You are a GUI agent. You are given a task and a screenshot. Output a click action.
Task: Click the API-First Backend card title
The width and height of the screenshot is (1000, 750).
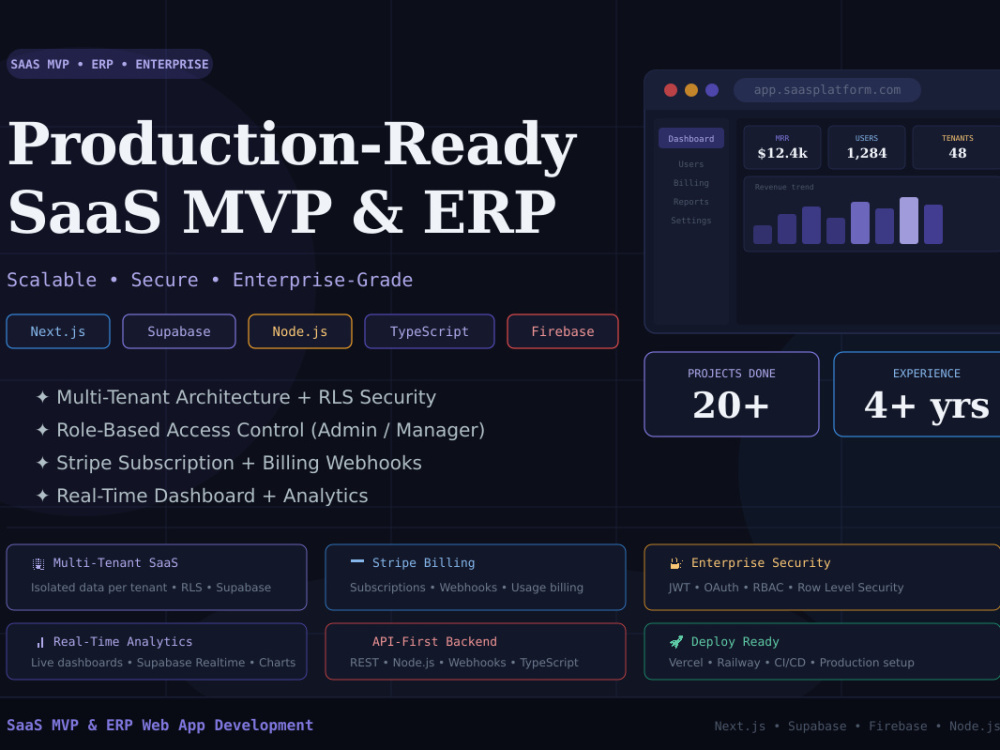point(434,642)
